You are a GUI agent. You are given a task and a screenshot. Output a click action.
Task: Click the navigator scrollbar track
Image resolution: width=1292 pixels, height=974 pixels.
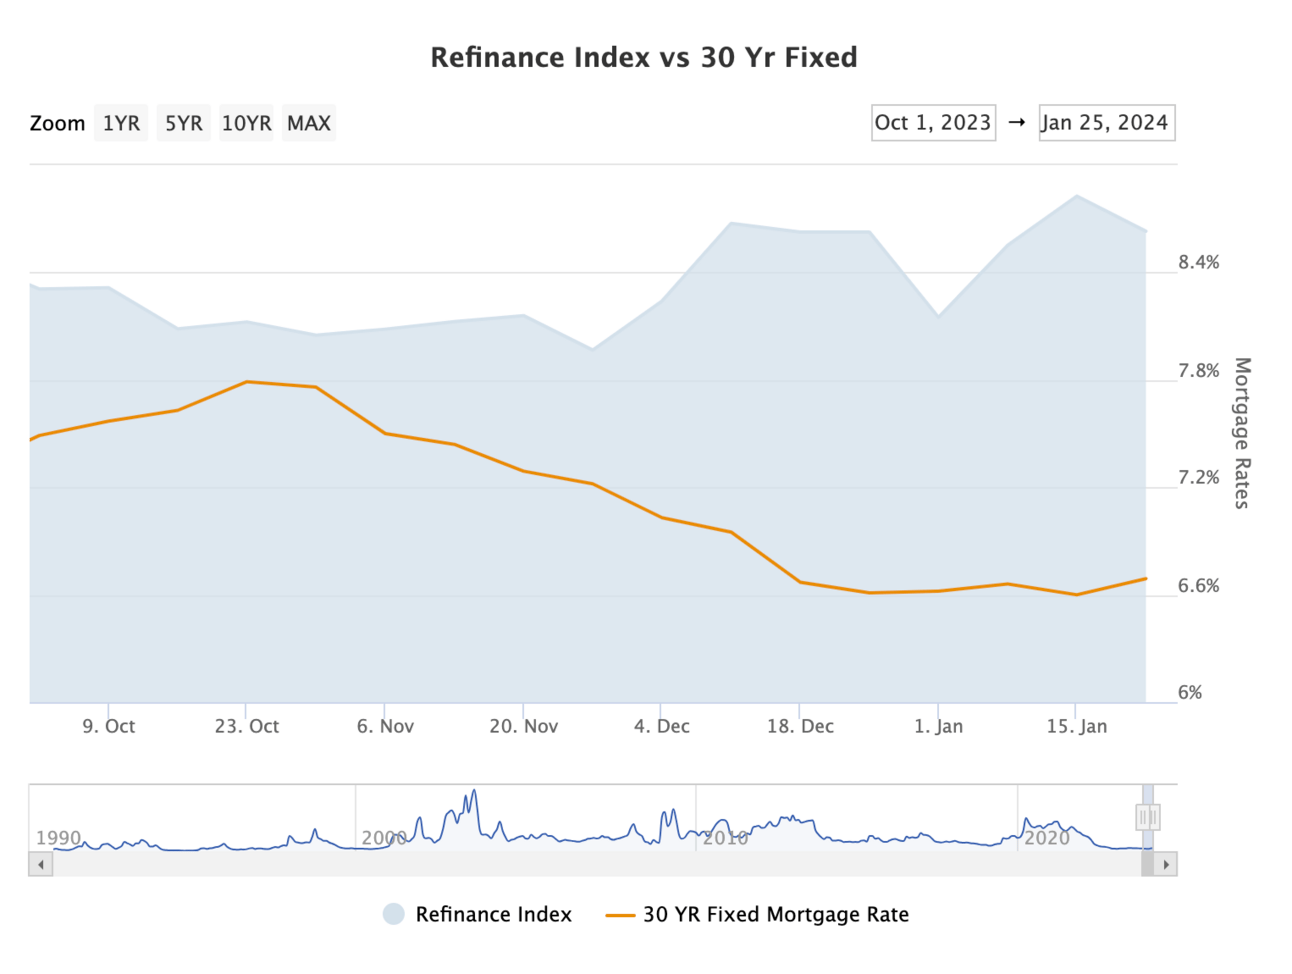596,864
